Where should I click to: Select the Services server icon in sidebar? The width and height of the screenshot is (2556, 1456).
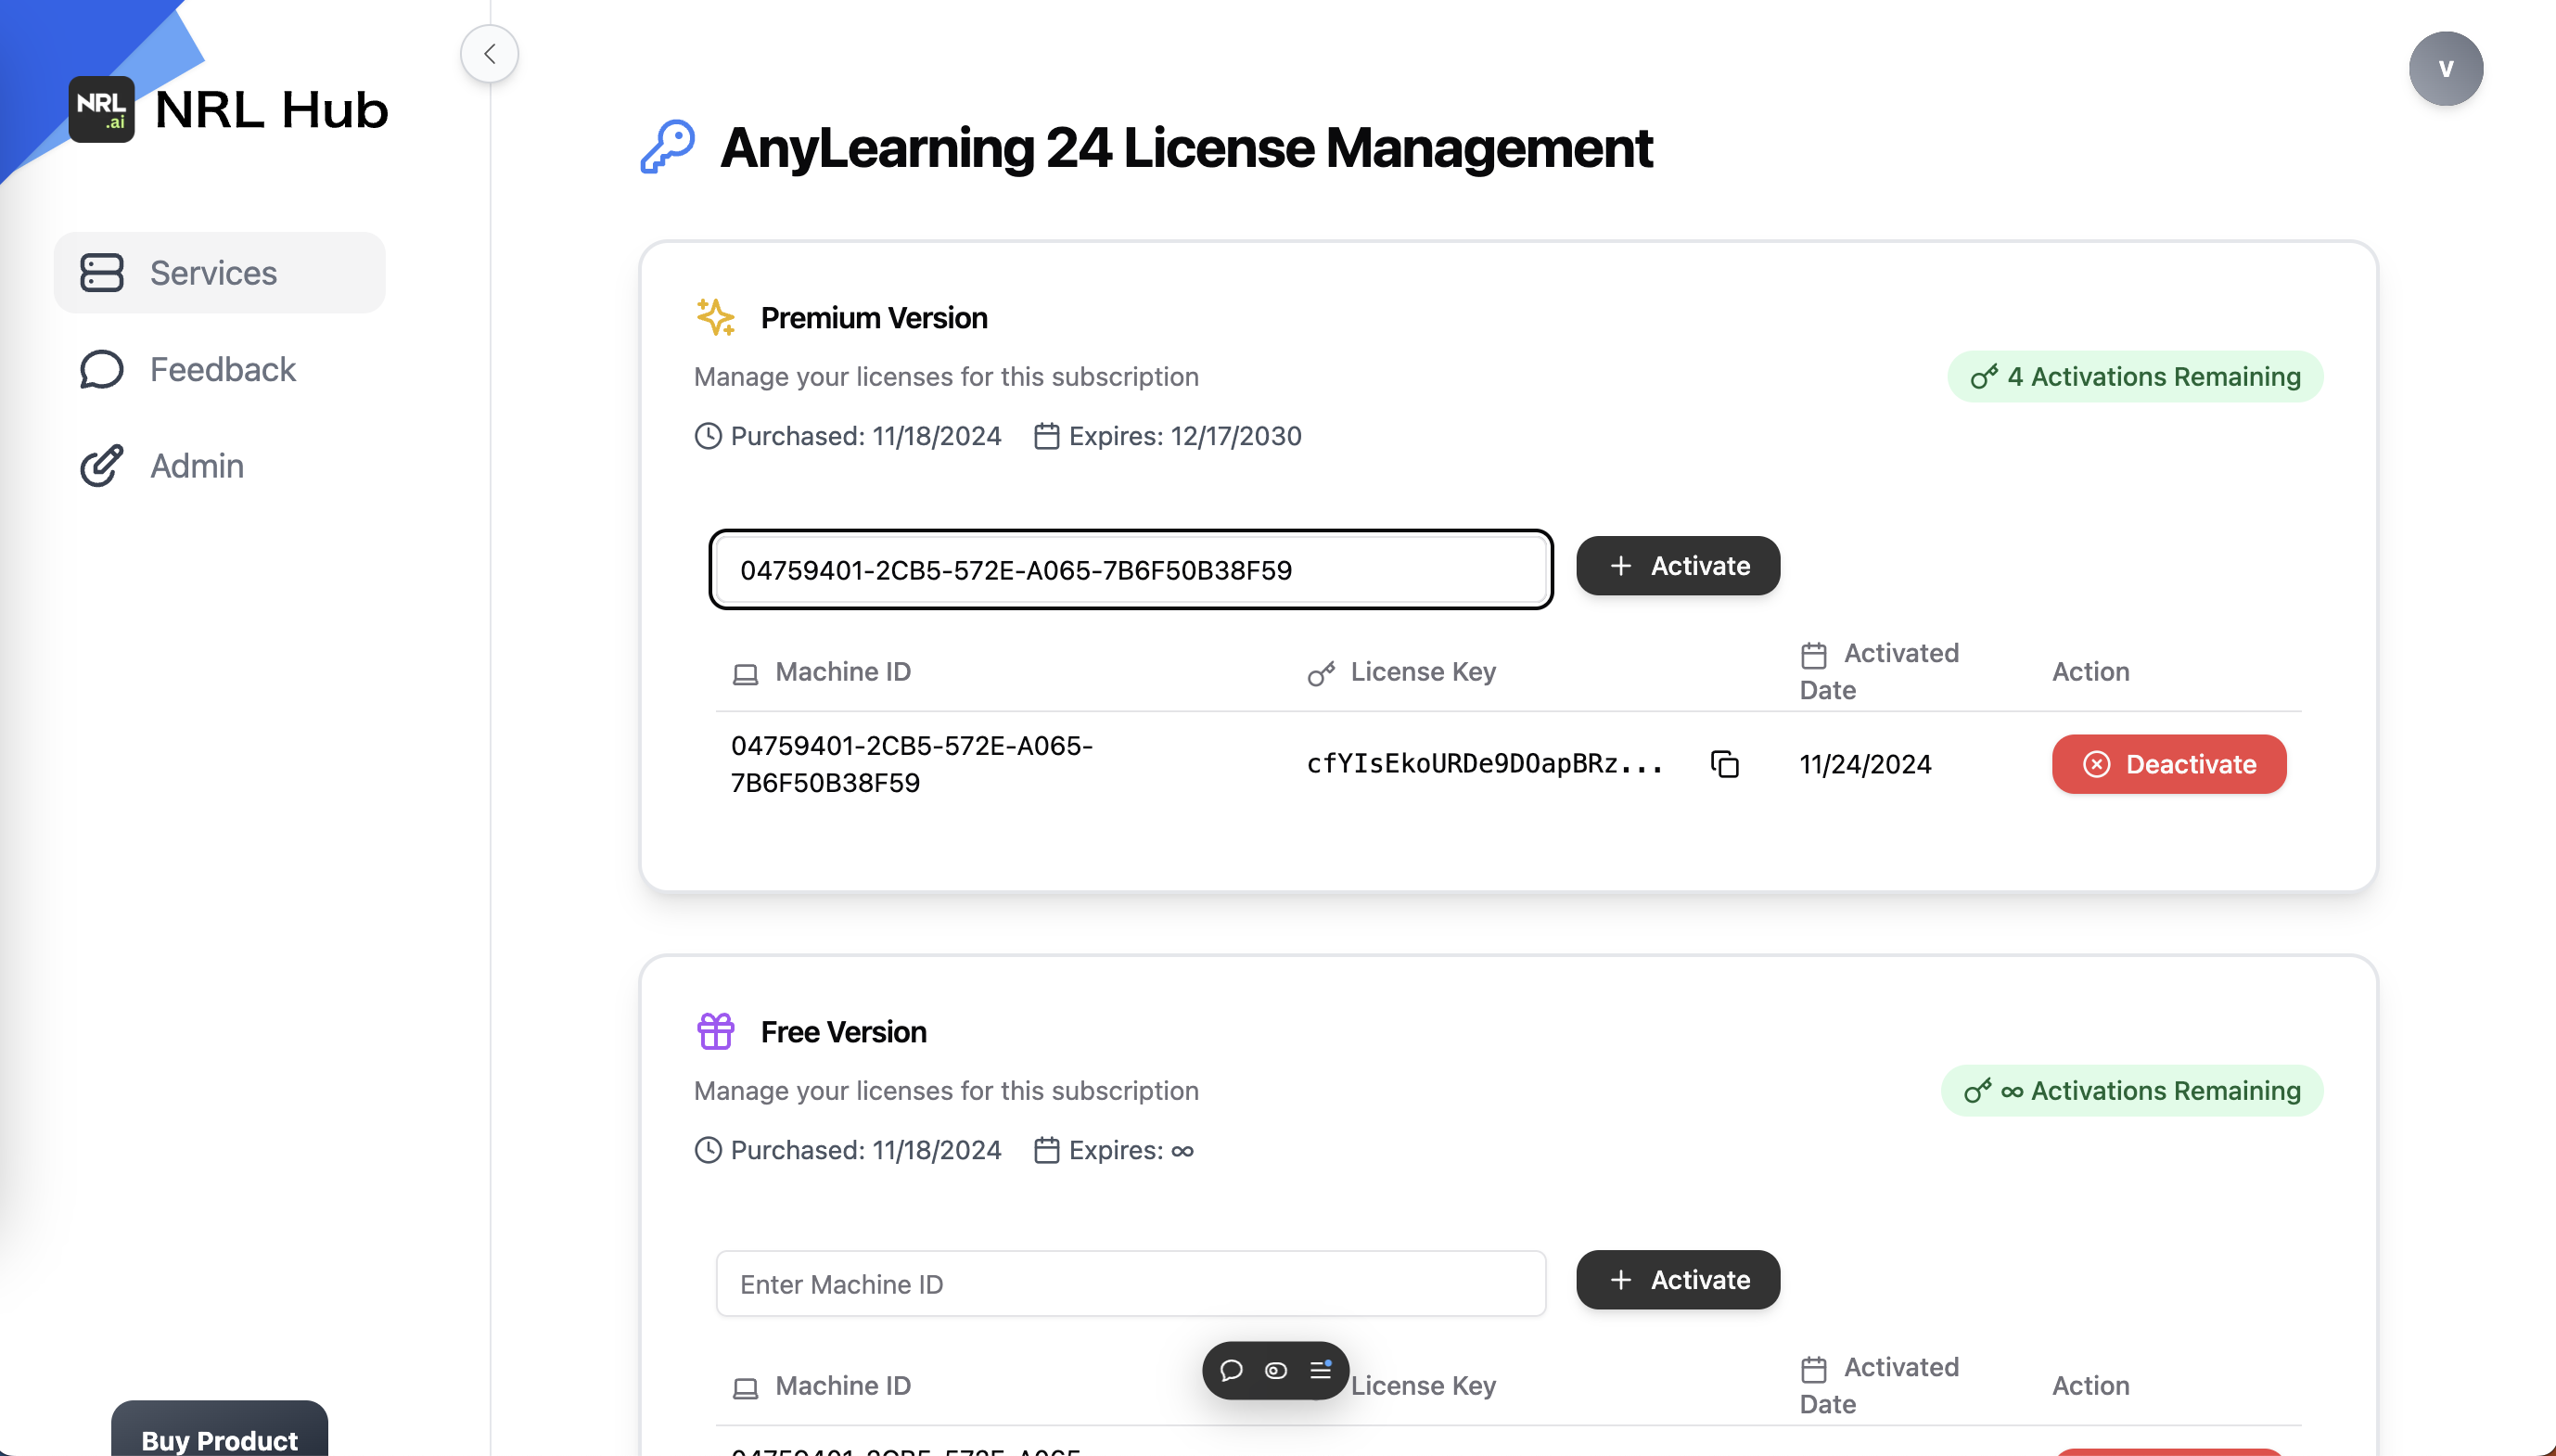pyautogui.click(x=101, y=272)
